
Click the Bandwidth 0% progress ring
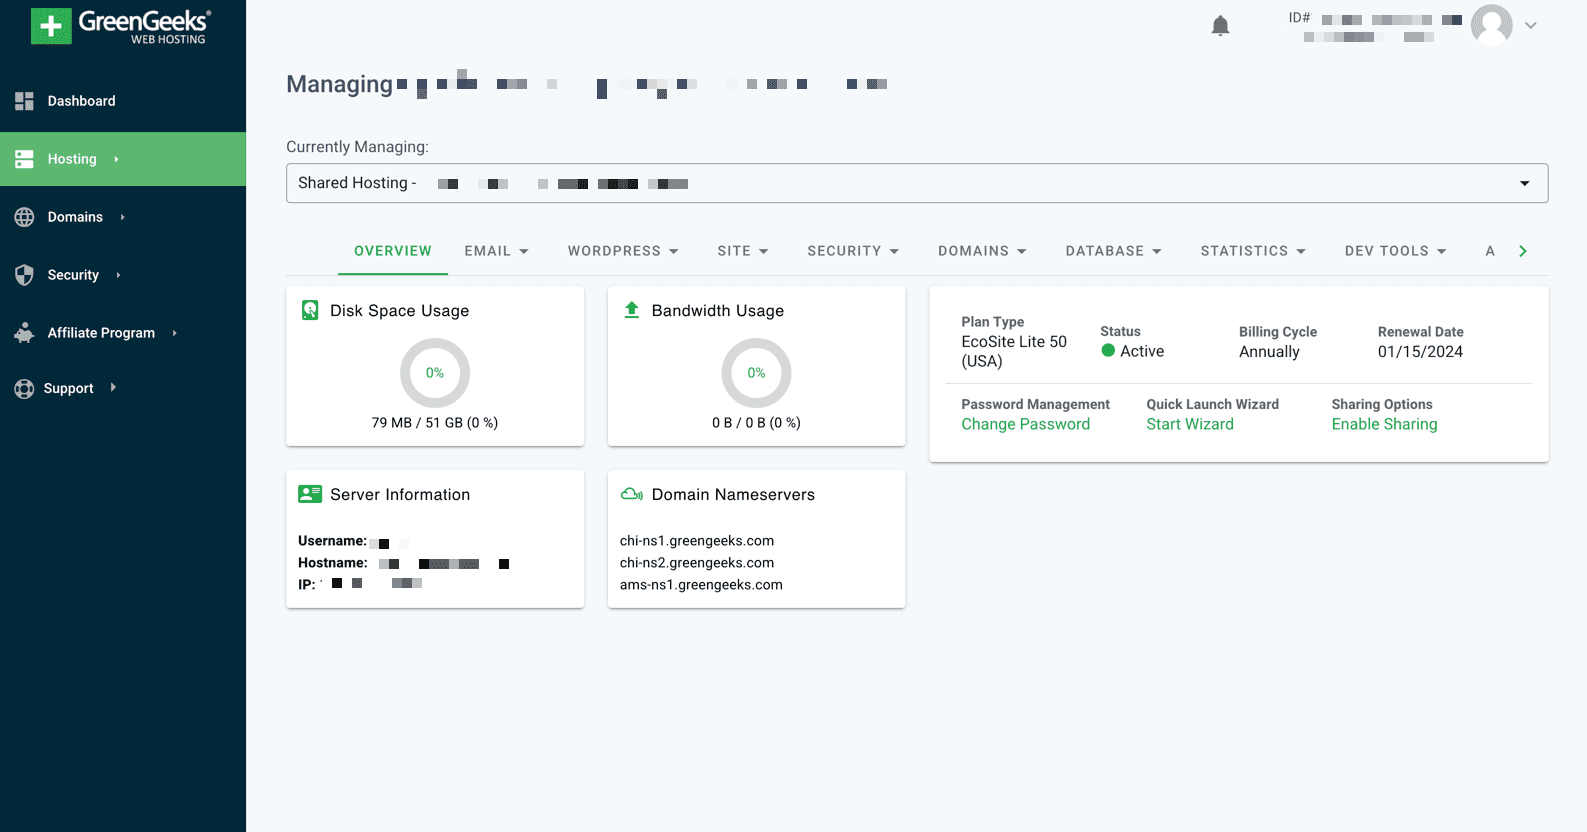pos(756,373)
